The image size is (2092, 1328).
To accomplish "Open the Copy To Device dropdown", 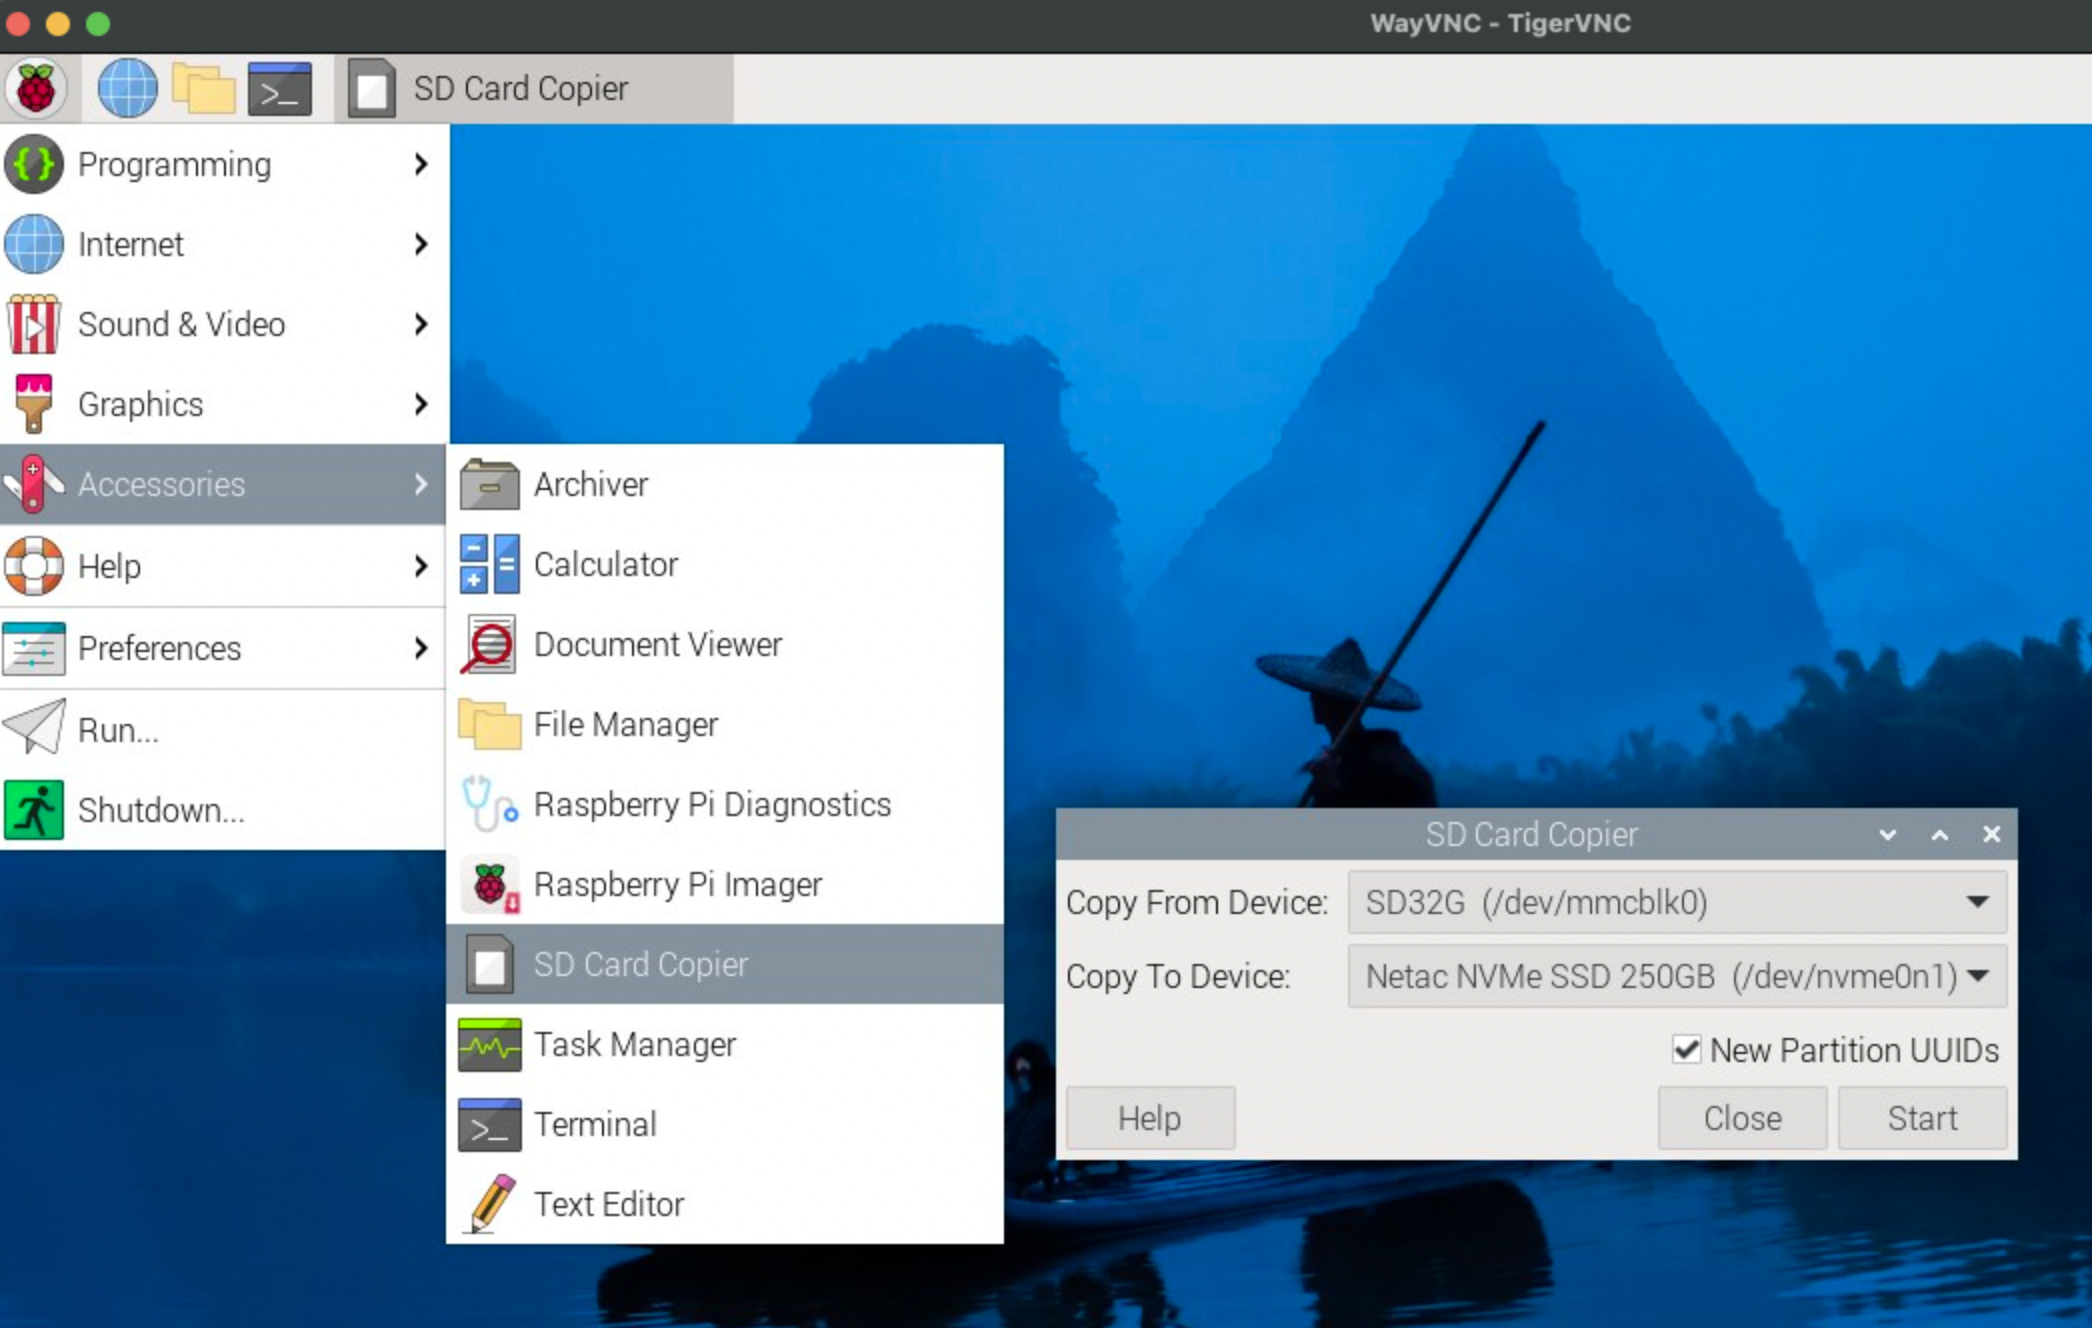I will pyautogui.click(x=1677, y=976).
